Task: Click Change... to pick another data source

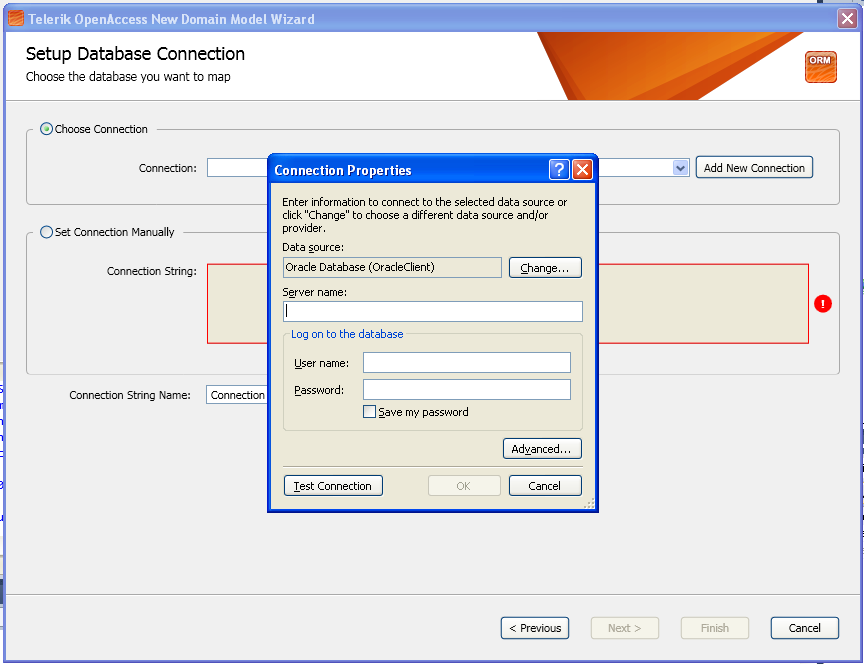Action: click(545, 268)
